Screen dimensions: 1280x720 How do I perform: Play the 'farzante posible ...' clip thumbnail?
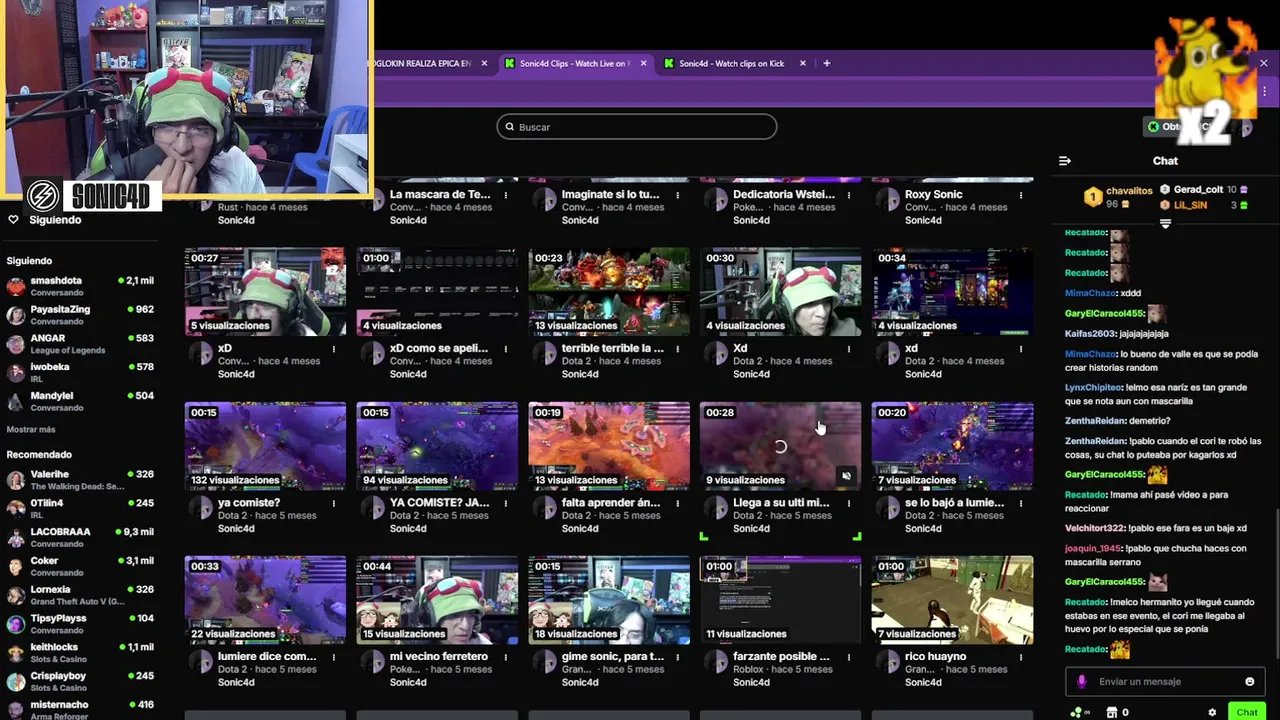(780, 600)
